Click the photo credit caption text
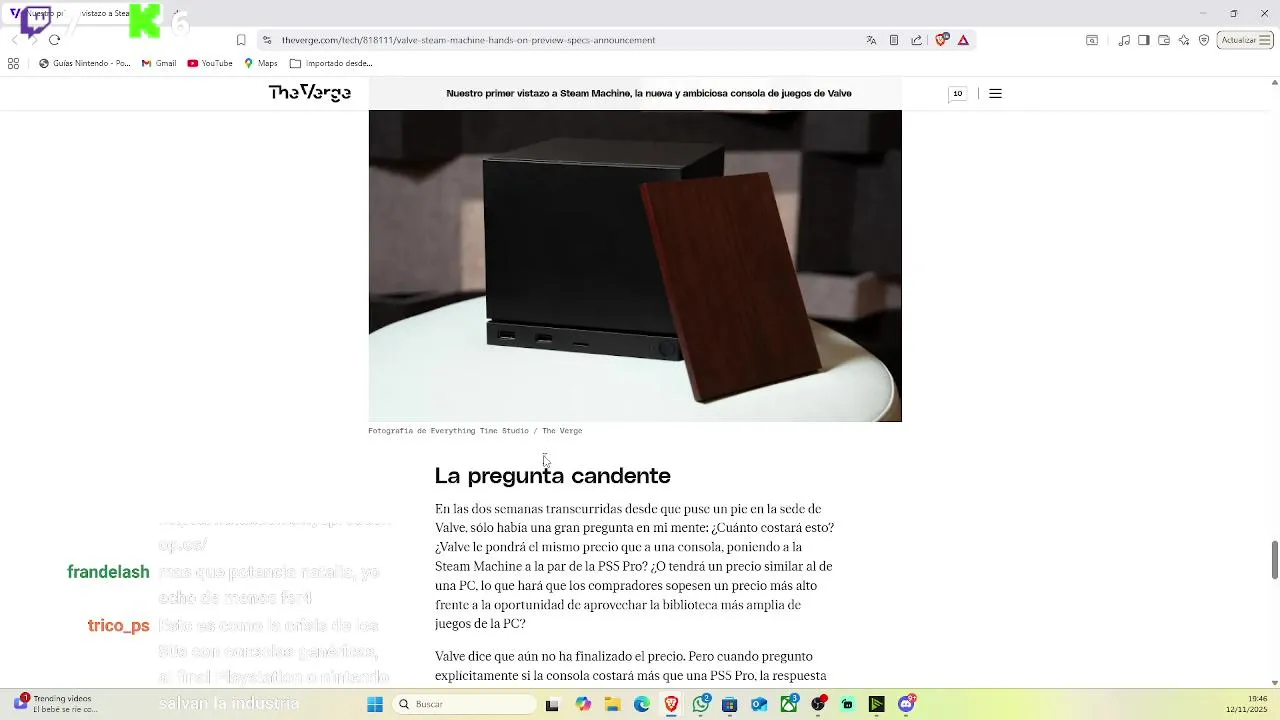This screenshot has height=720, width=1280. pos(475,431)
